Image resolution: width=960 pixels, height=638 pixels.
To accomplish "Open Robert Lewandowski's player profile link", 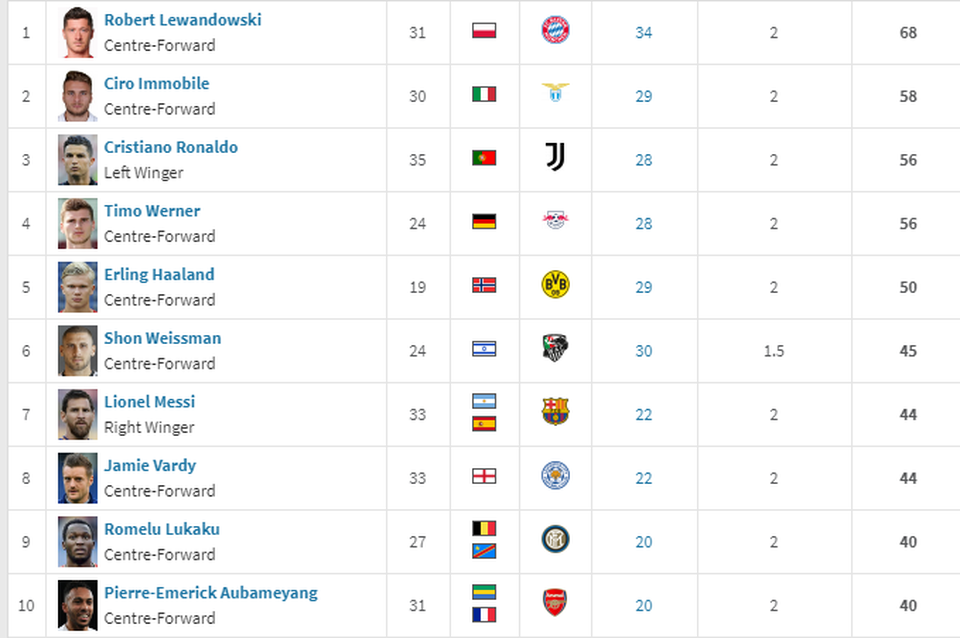I will [x=182, y=20].
